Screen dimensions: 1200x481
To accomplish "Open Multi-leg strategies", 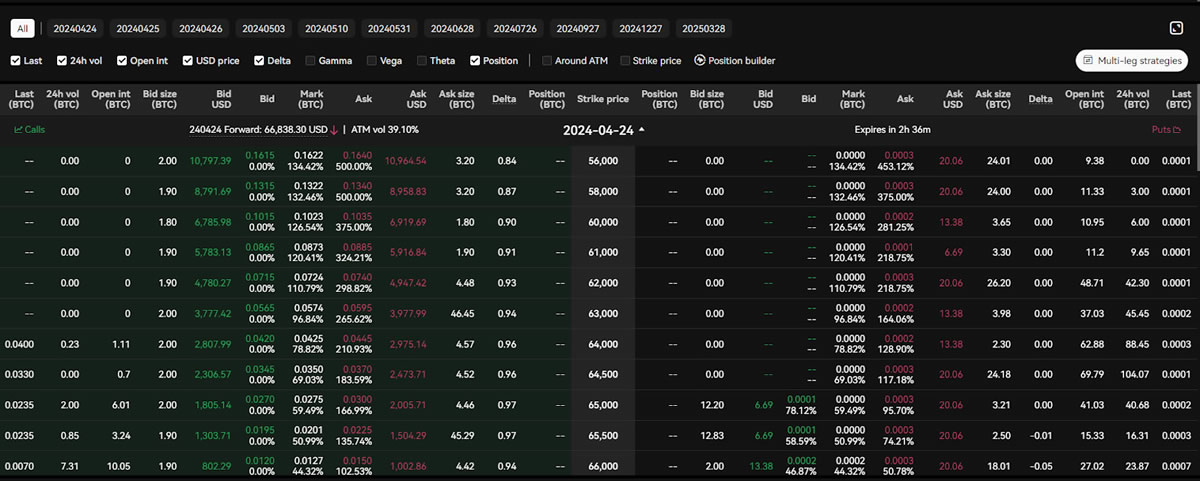I will pyautogui.click(x=1131, y=61).
